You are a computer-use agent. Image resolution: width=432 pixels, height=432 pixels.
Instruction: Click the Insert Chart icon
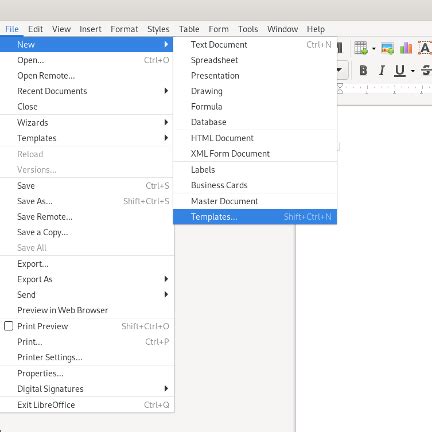tap(406, 48)
